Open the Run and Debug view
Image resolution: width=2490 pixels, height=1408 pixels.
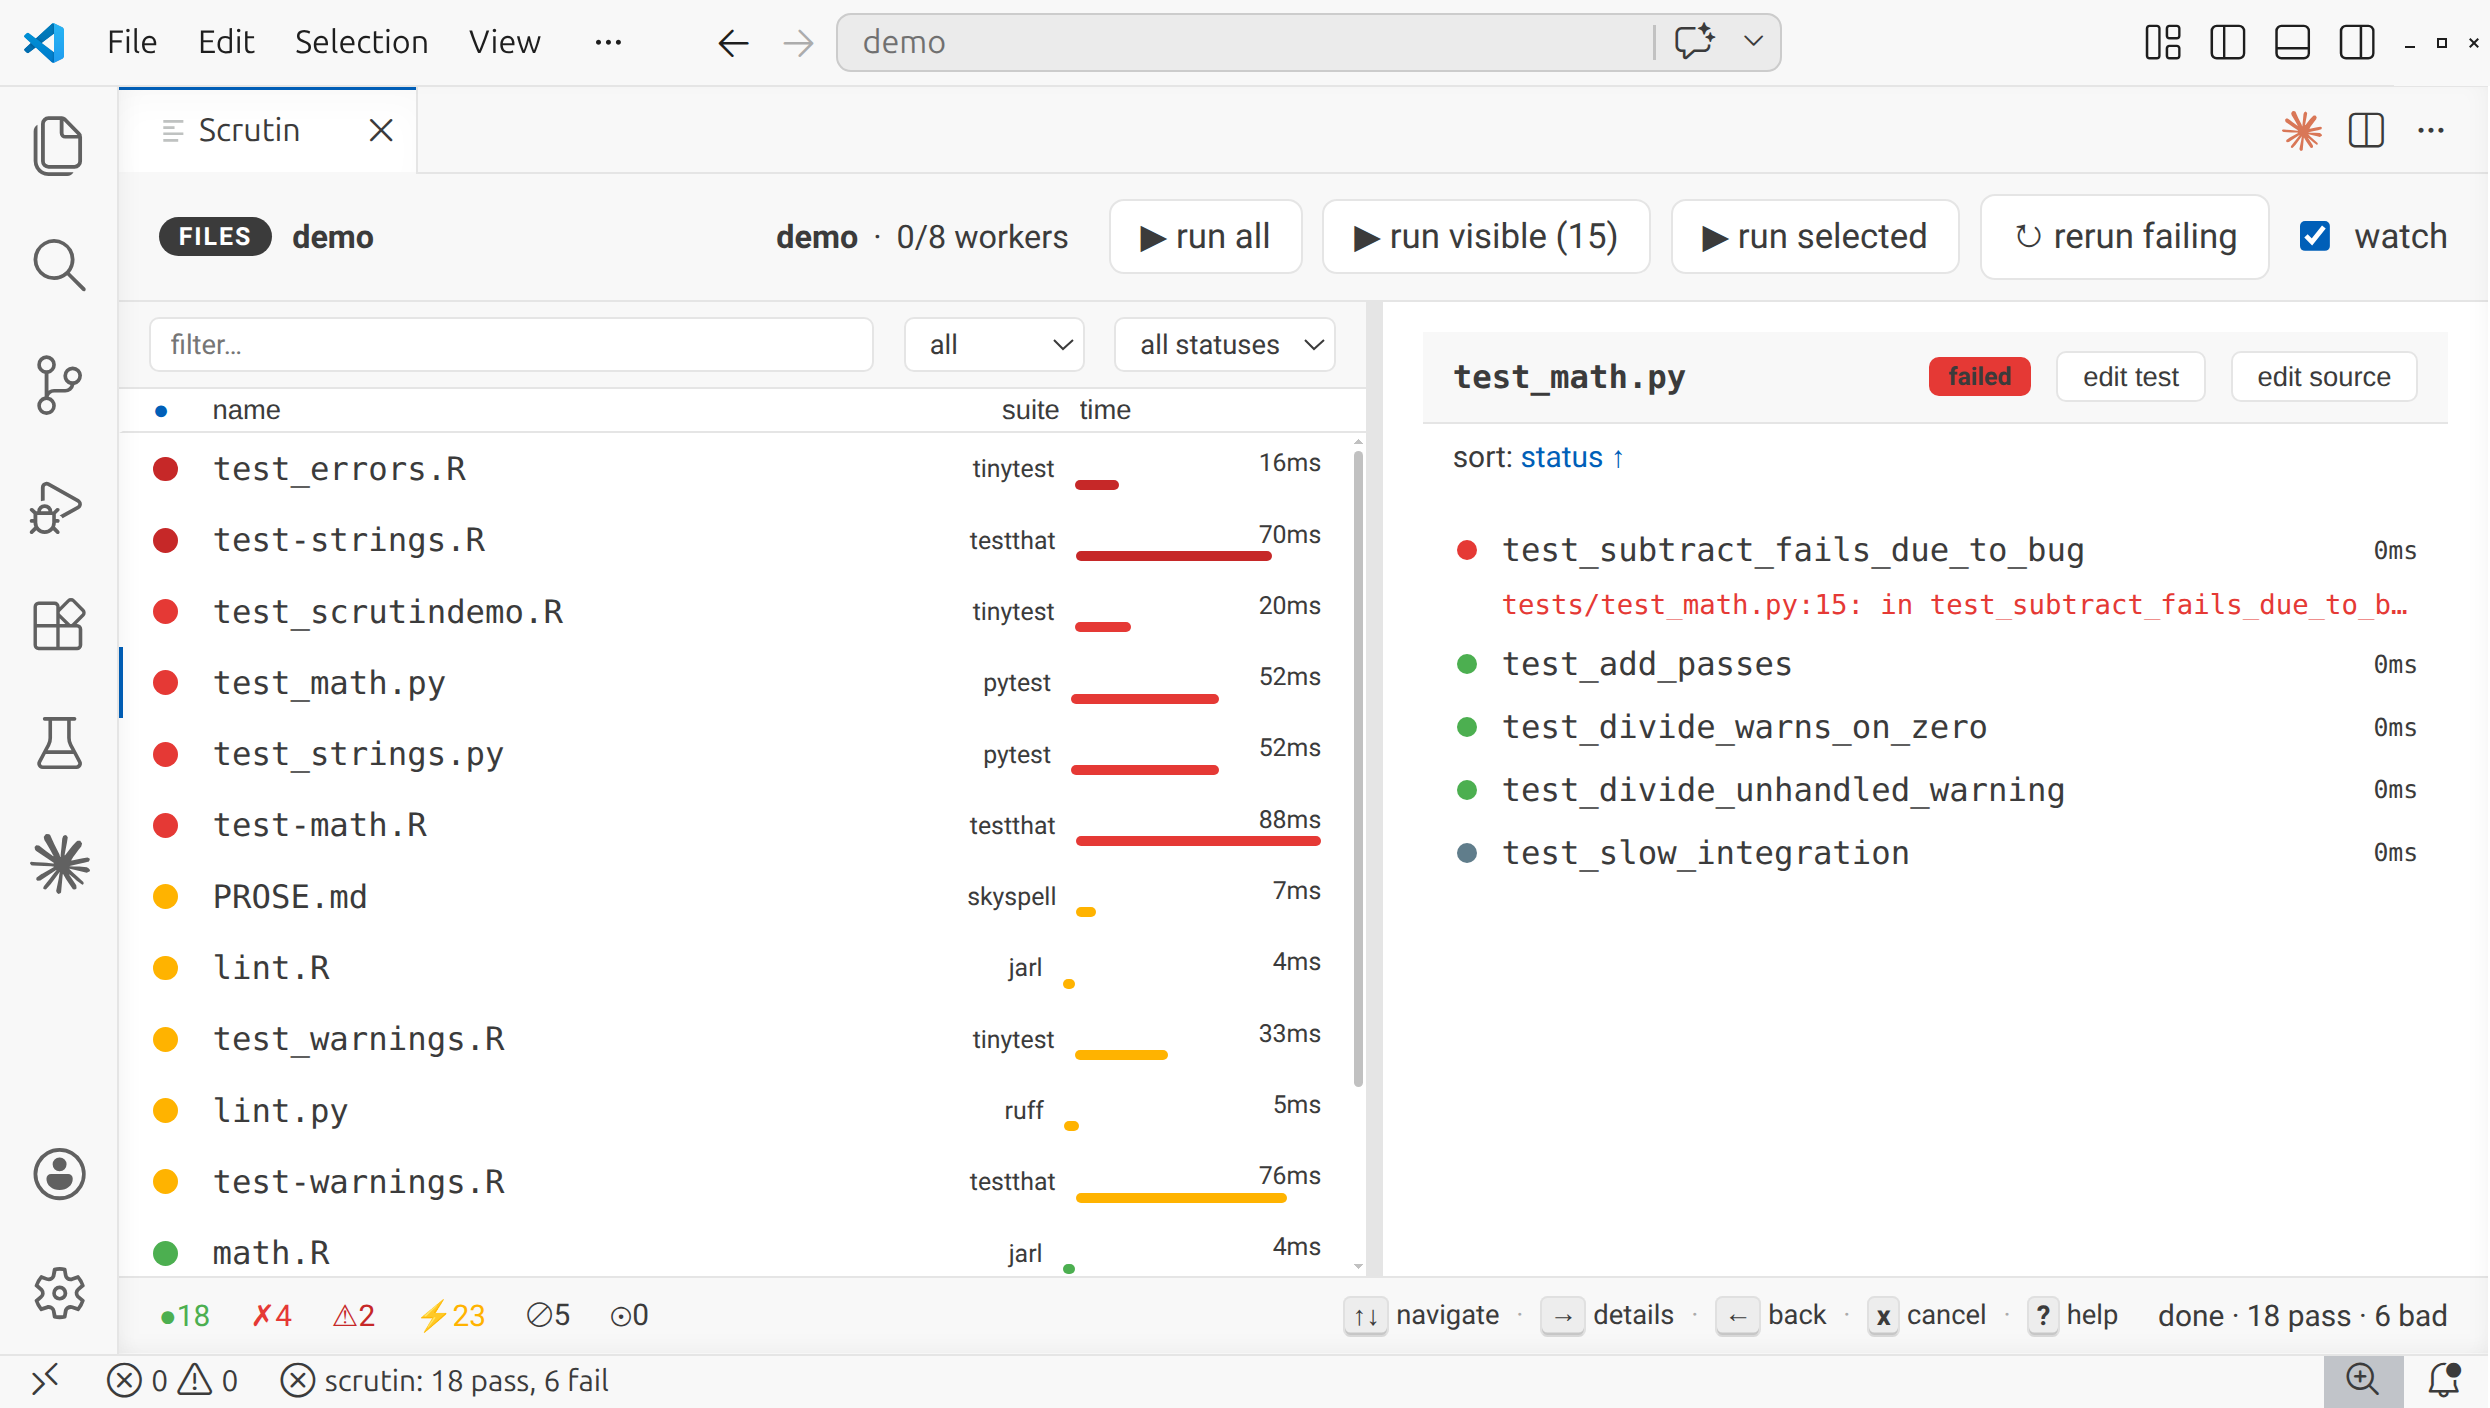coord(58,507)
